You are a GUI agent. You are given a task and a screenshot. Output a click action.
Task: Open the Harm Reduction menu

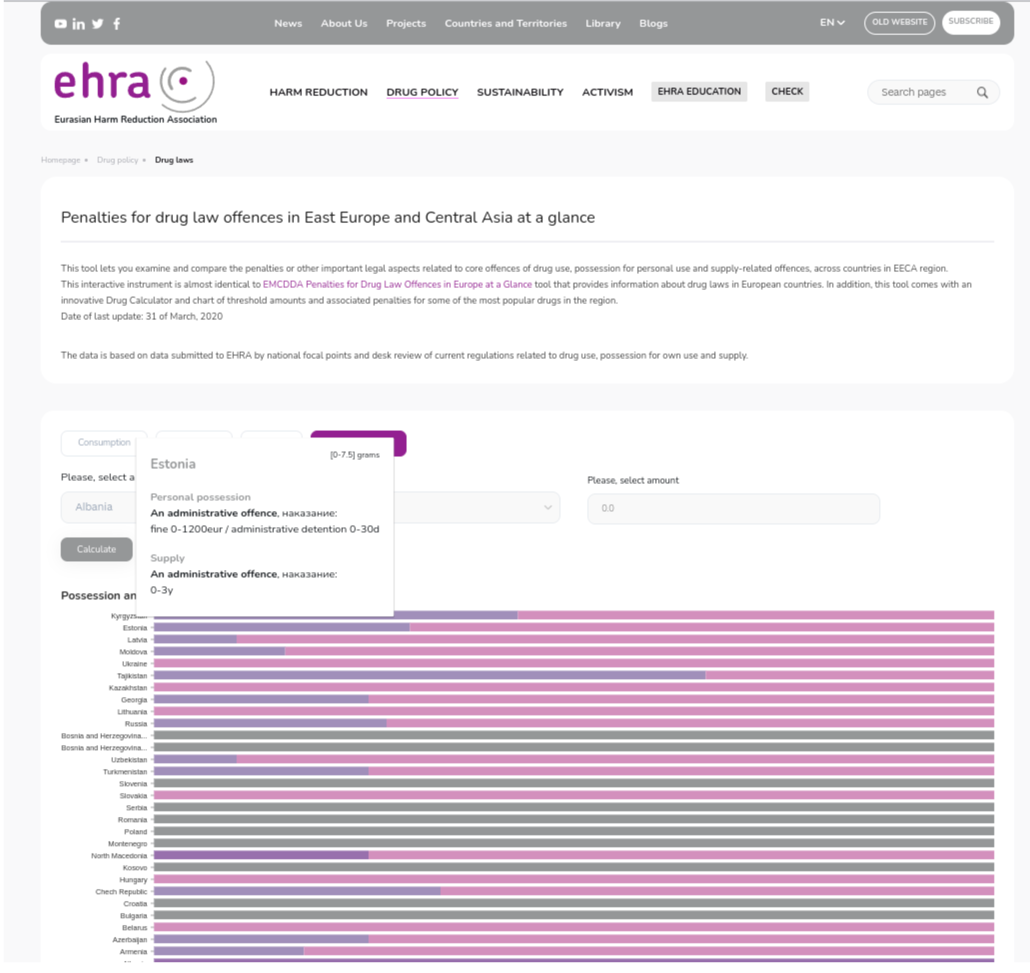tap(318, 92)
